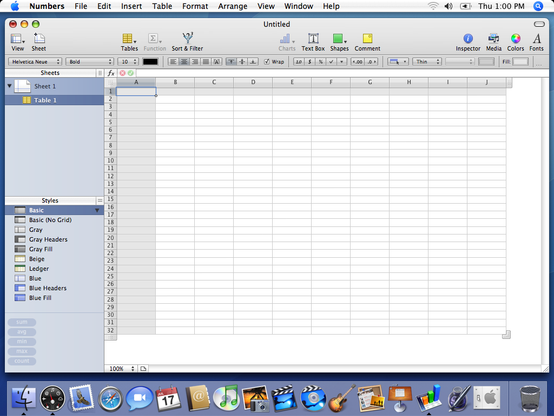Image resolution: width=554 pixels, height=416 pixels.
Task: Click the Function toolbar icon
Action: click(154, 42)
